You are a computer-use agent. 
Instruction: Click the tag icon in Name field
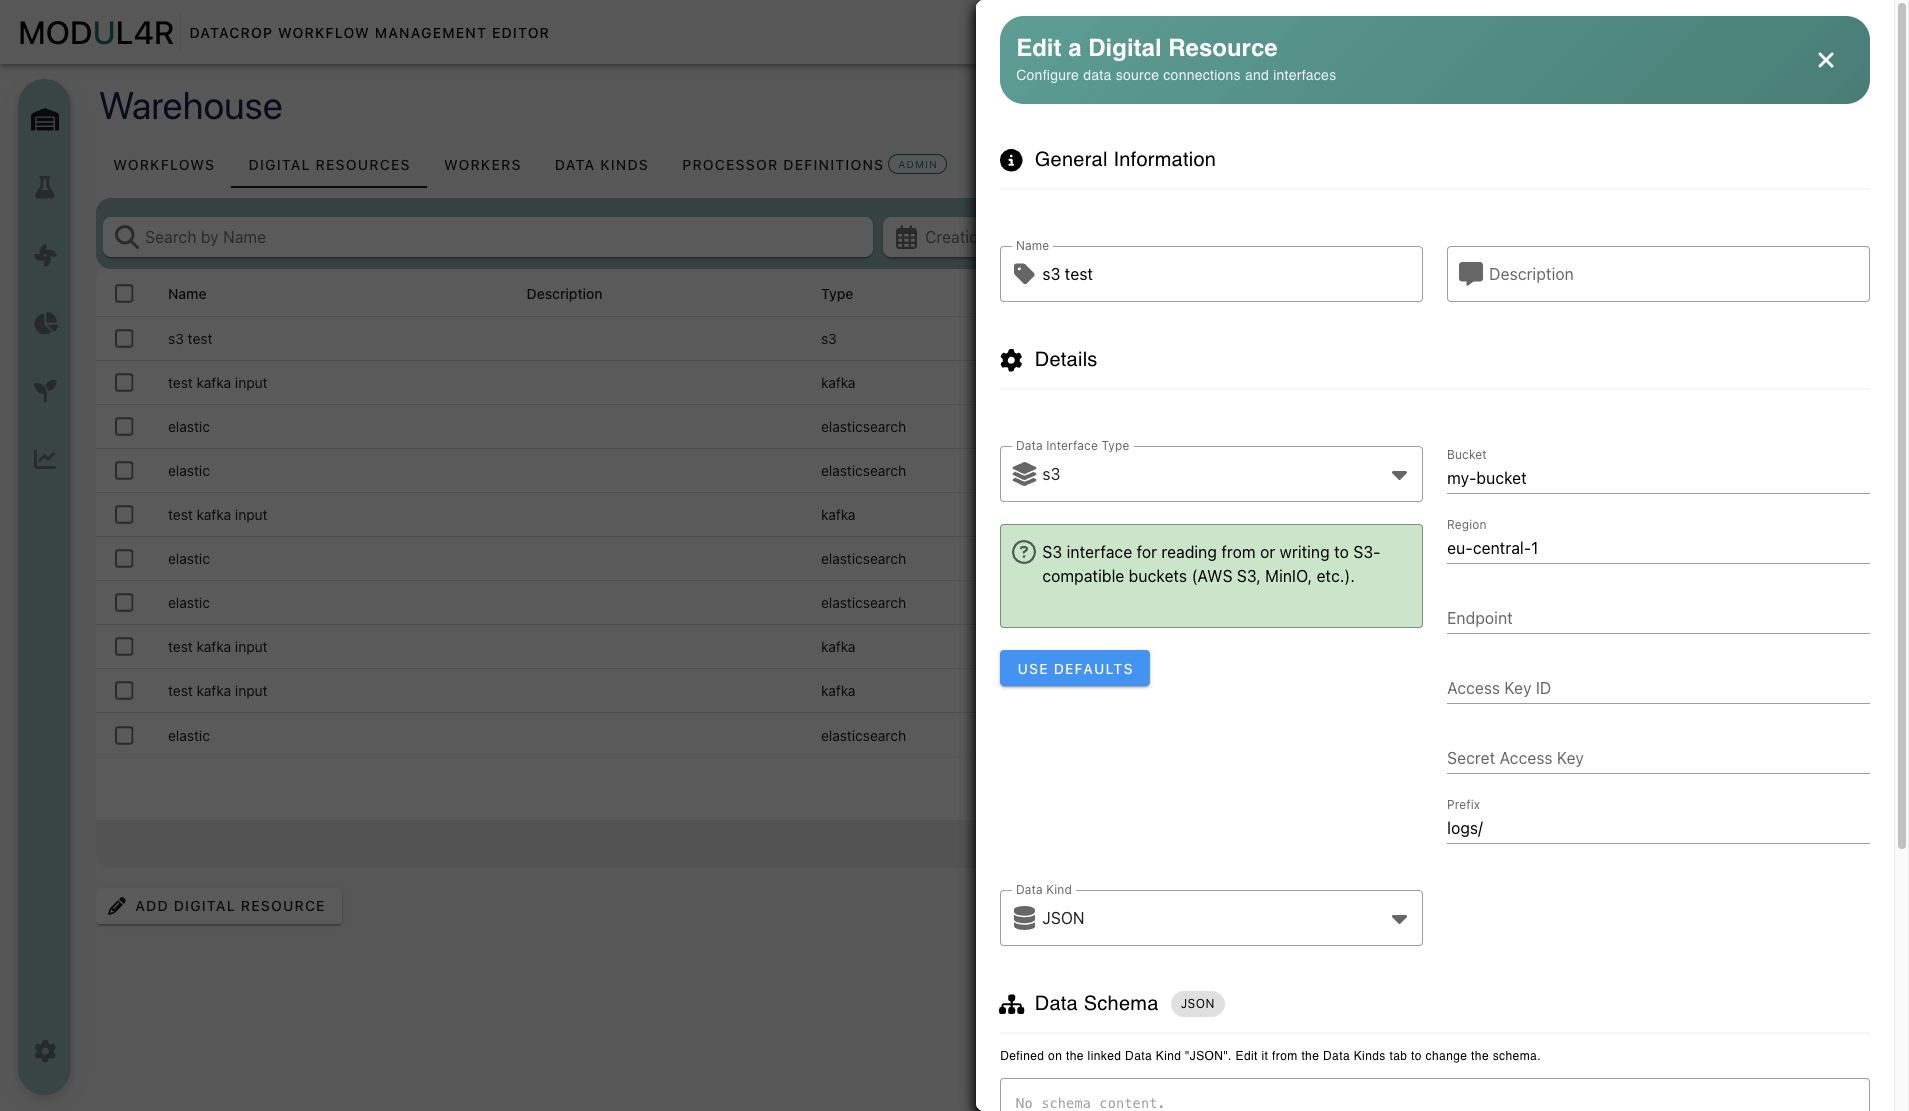[1024, 274]
